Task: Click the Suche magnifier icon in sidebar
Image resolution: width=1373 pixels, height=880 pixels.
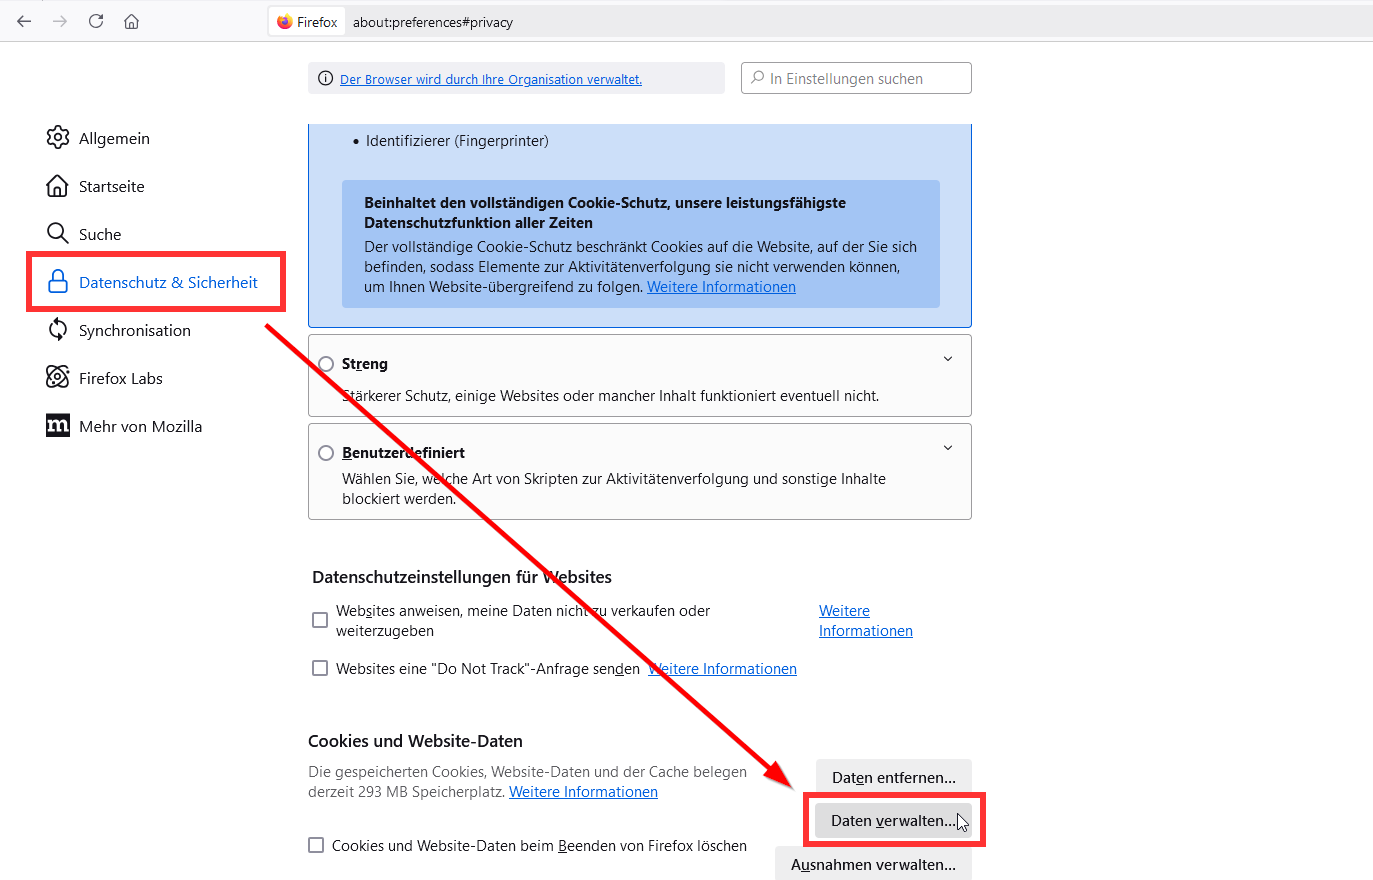Action: (x=58, y=234)
